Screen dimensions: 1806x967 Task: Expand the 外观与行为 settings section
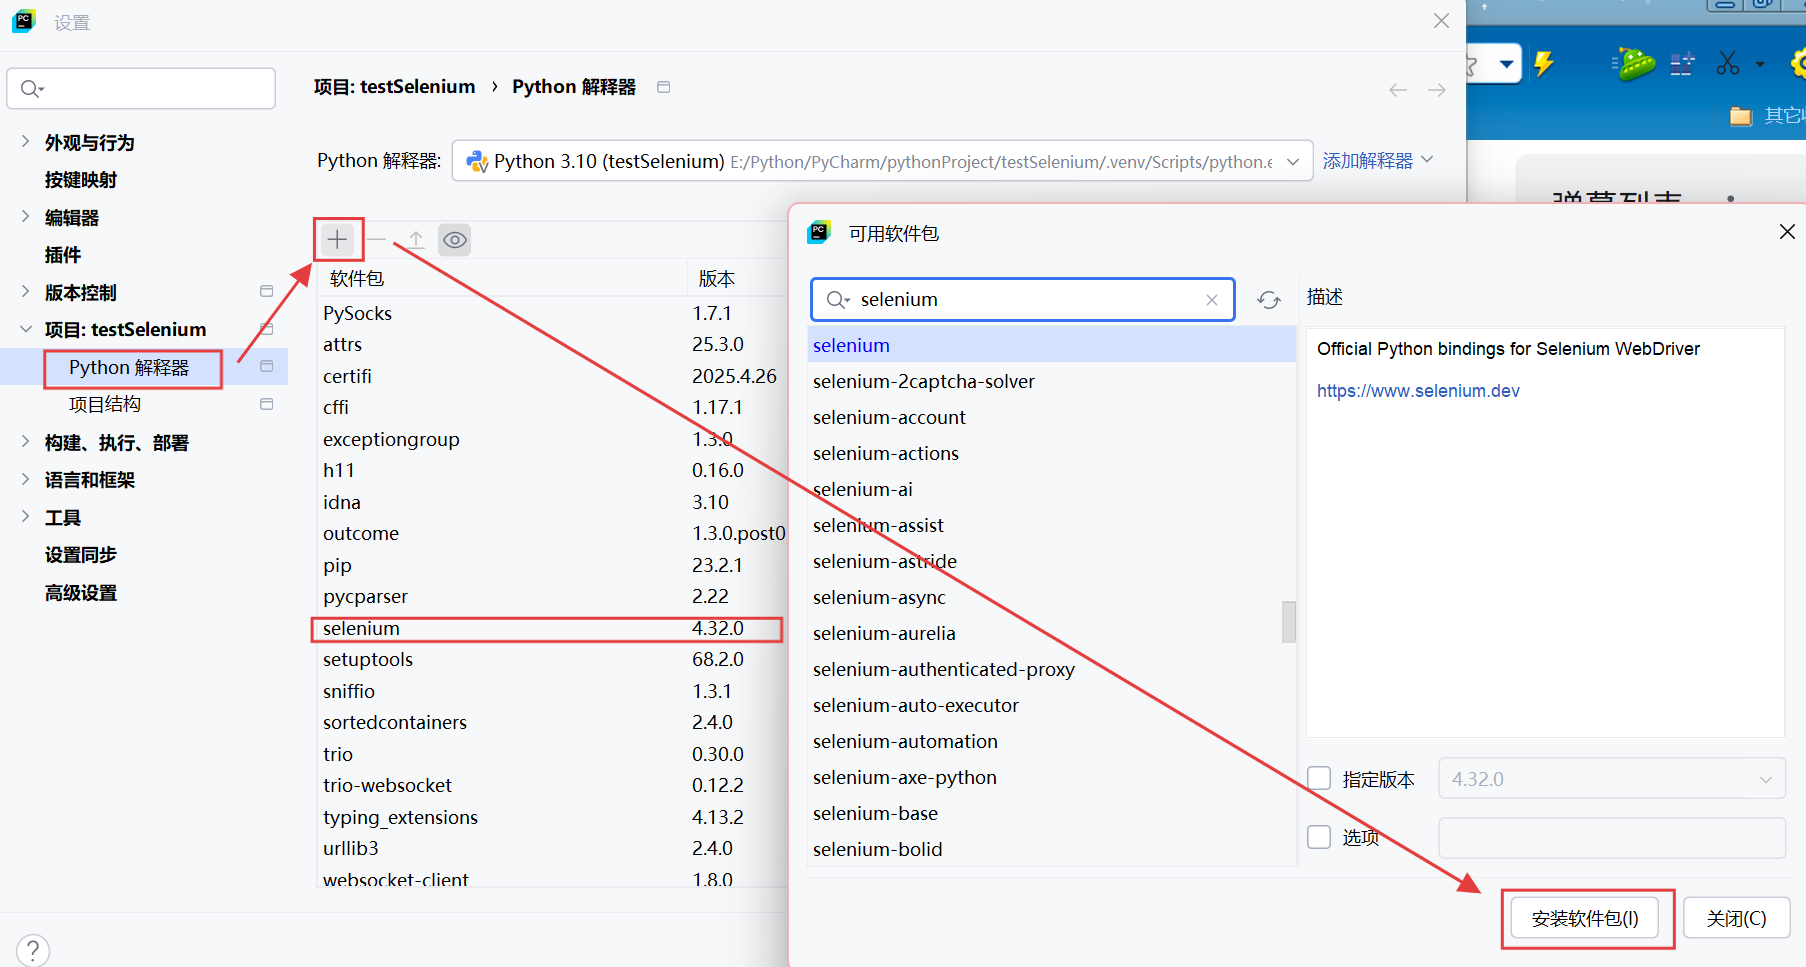[x=25, y=142]
